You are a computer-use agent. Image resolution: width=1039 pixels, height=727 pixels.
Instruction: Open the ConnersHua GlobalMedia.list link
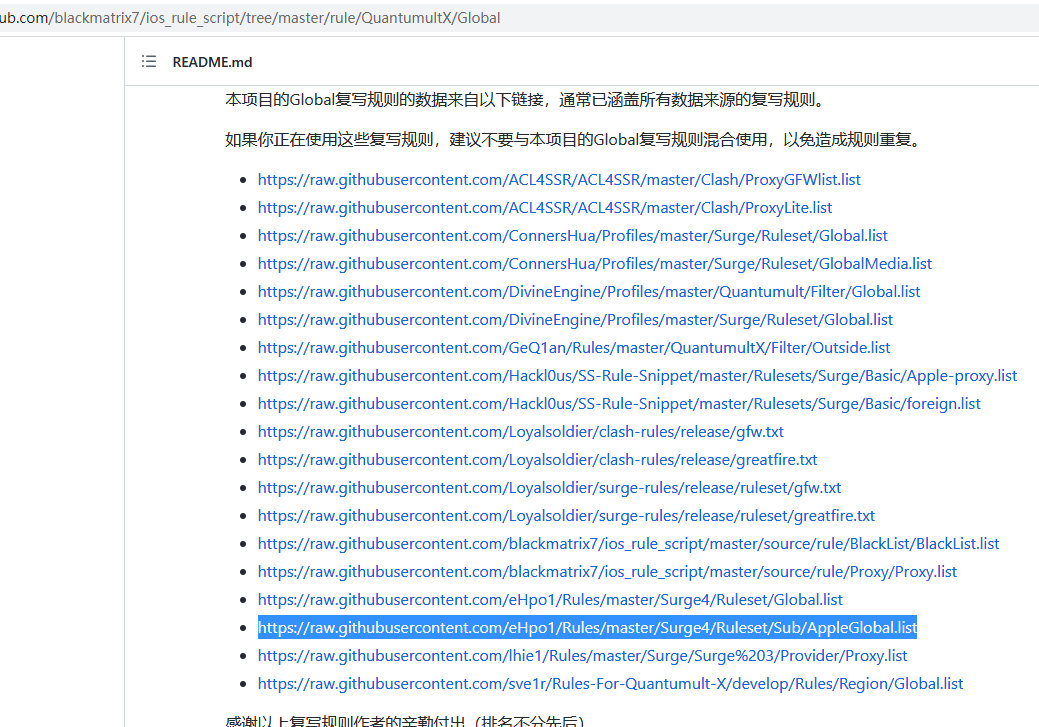(594, 263)
